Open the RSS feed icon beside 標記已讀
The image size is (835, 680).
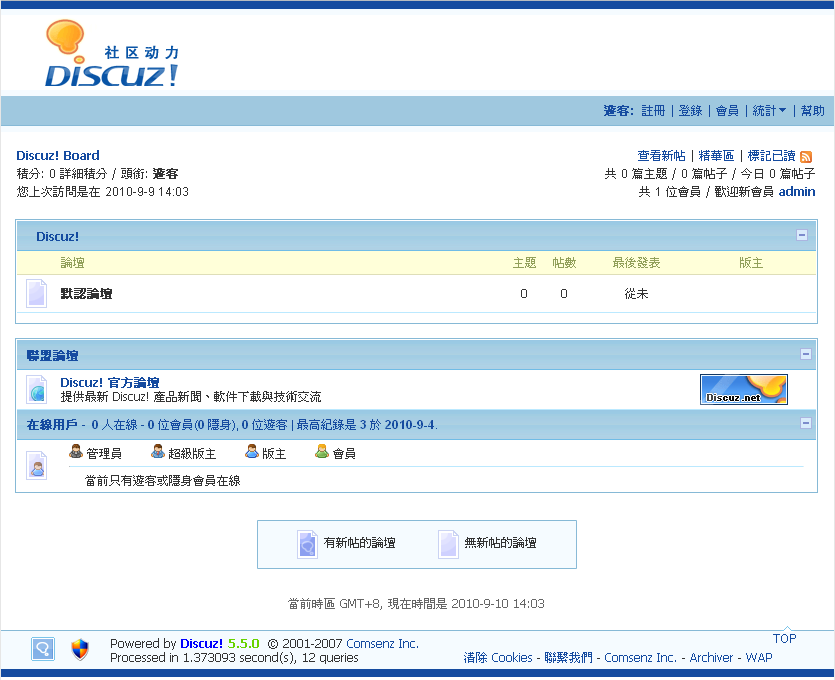click(805, 156)
